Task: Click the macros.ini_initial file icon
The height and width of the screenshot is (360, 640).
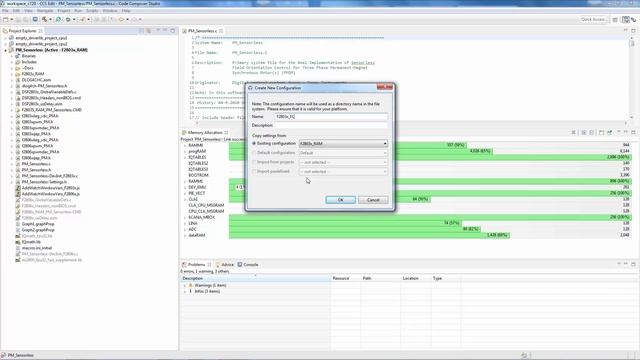Action: coord(18,248)
